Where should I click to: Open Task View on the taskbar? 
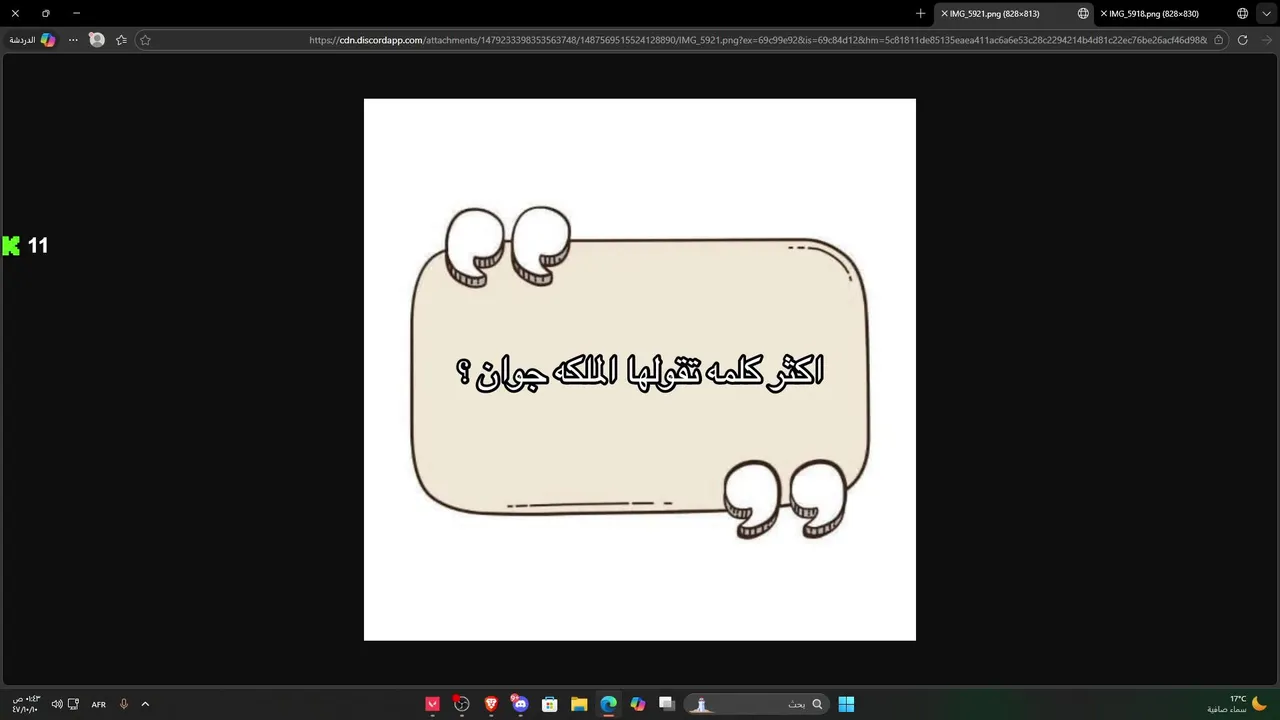(x=667, y=704)
